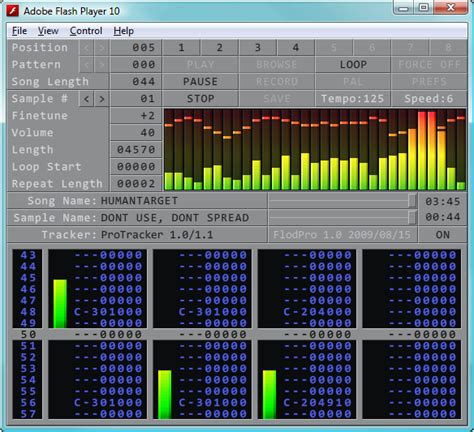
Task: Click the BROWSE button
Action: (276, 65)
